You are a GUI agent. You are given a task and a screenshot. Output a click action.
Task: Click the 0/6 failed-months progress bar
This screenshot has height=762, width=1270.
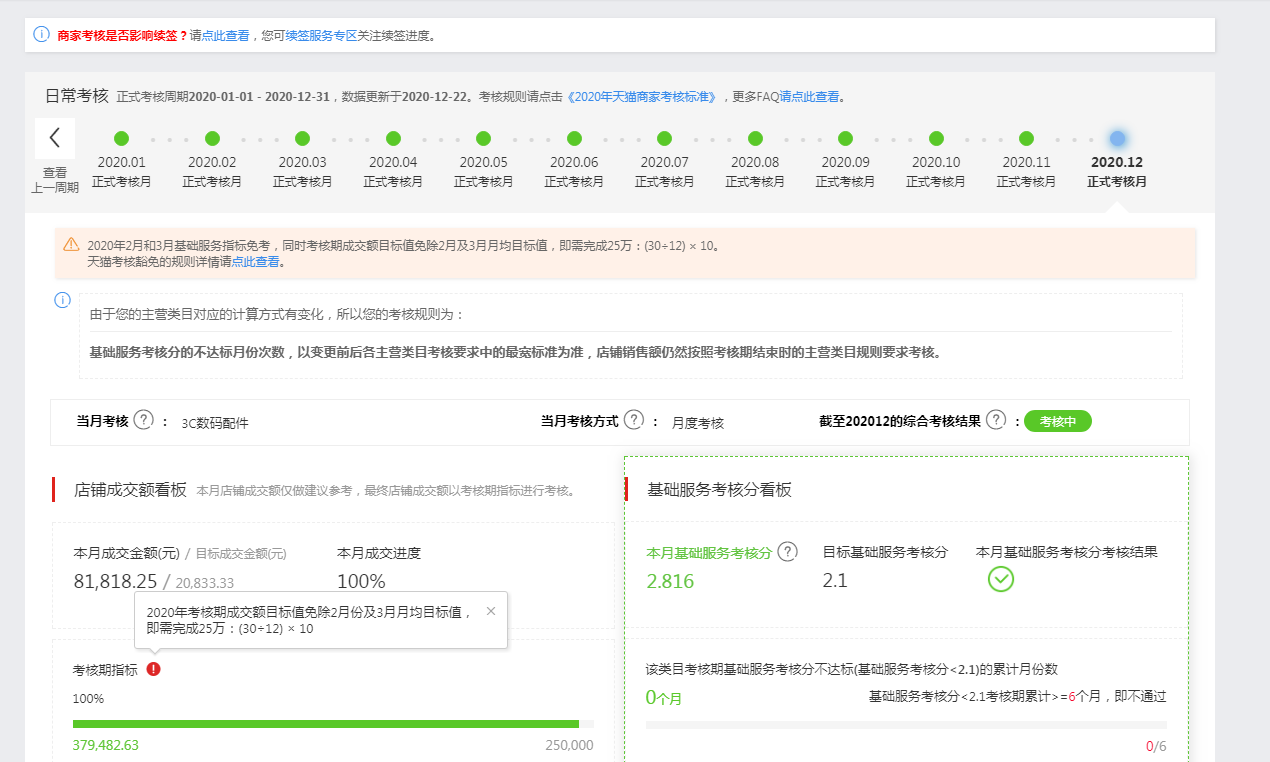[x=906, y=725]
